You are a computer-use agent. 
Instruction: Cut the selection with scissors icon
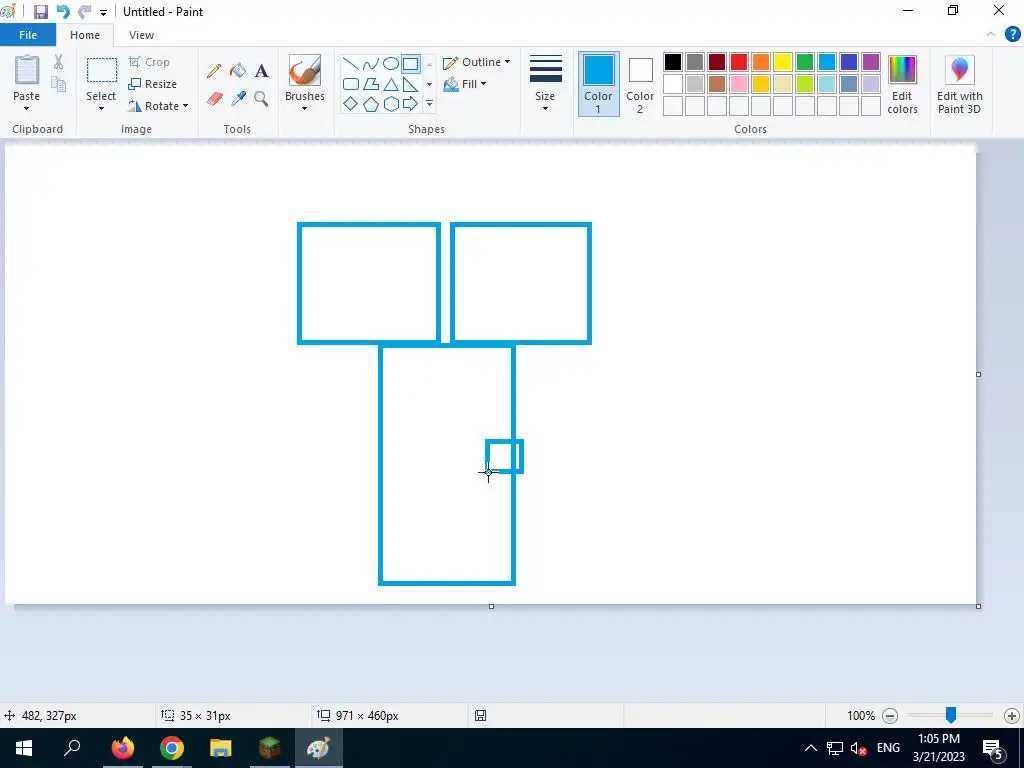tap(58, 62)
